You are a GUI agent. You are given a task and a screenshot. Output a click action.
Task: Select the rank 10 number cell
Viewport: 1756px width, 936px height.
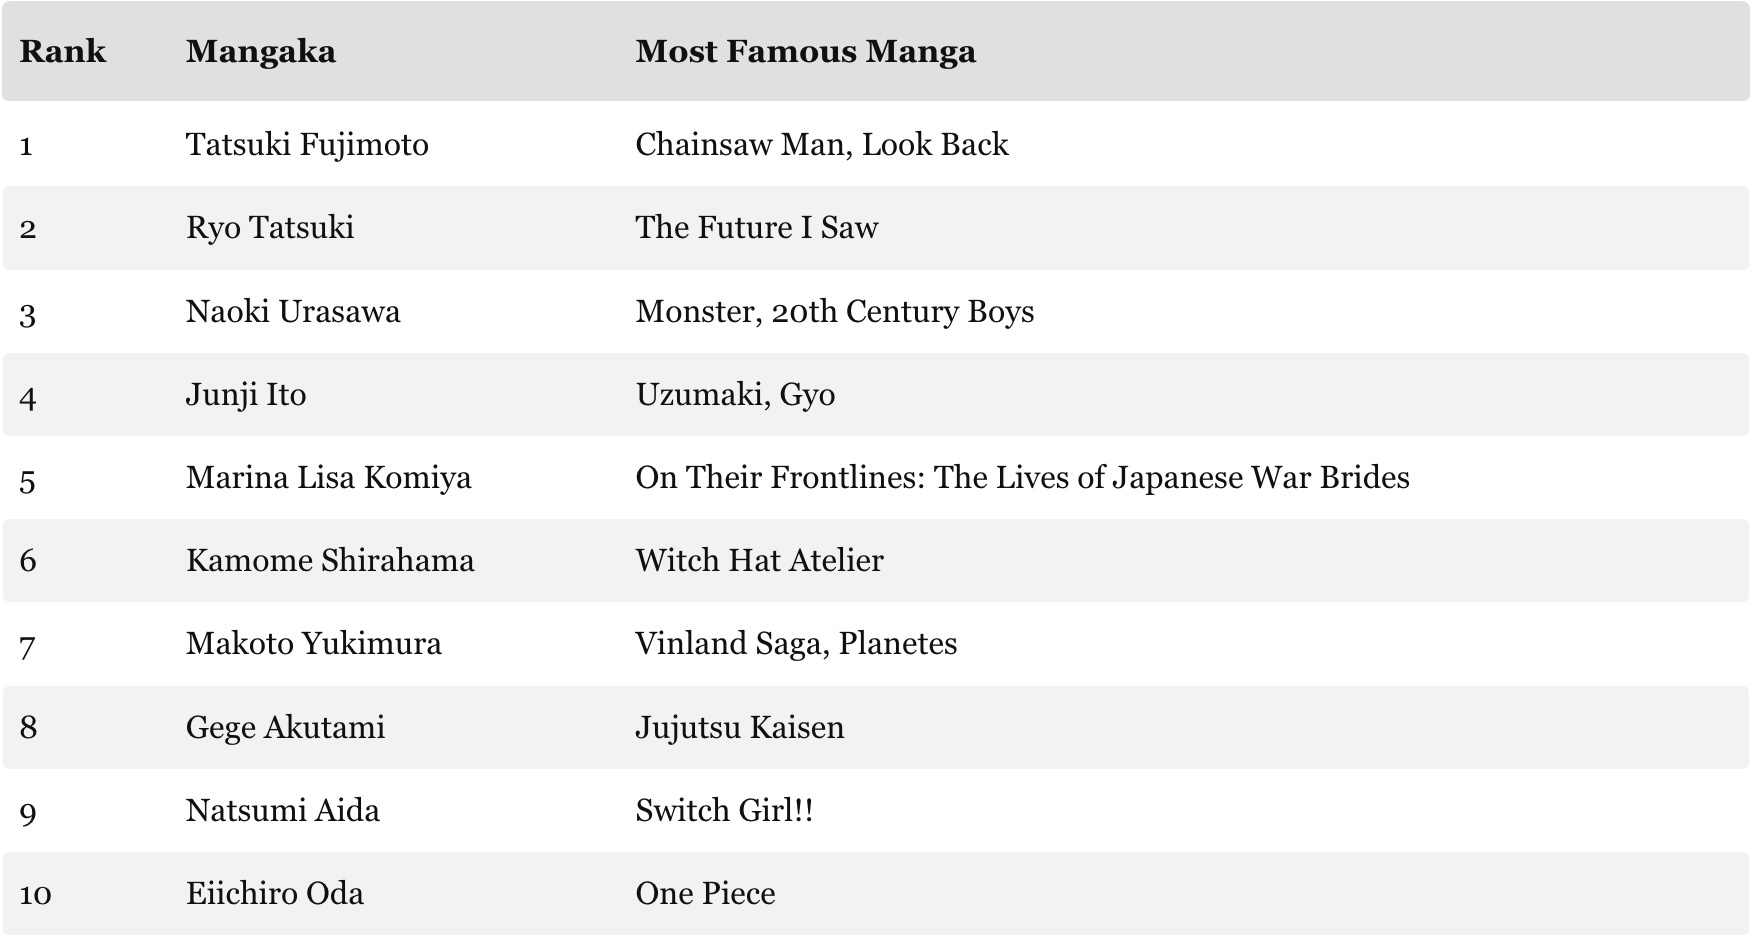(35, 894)
